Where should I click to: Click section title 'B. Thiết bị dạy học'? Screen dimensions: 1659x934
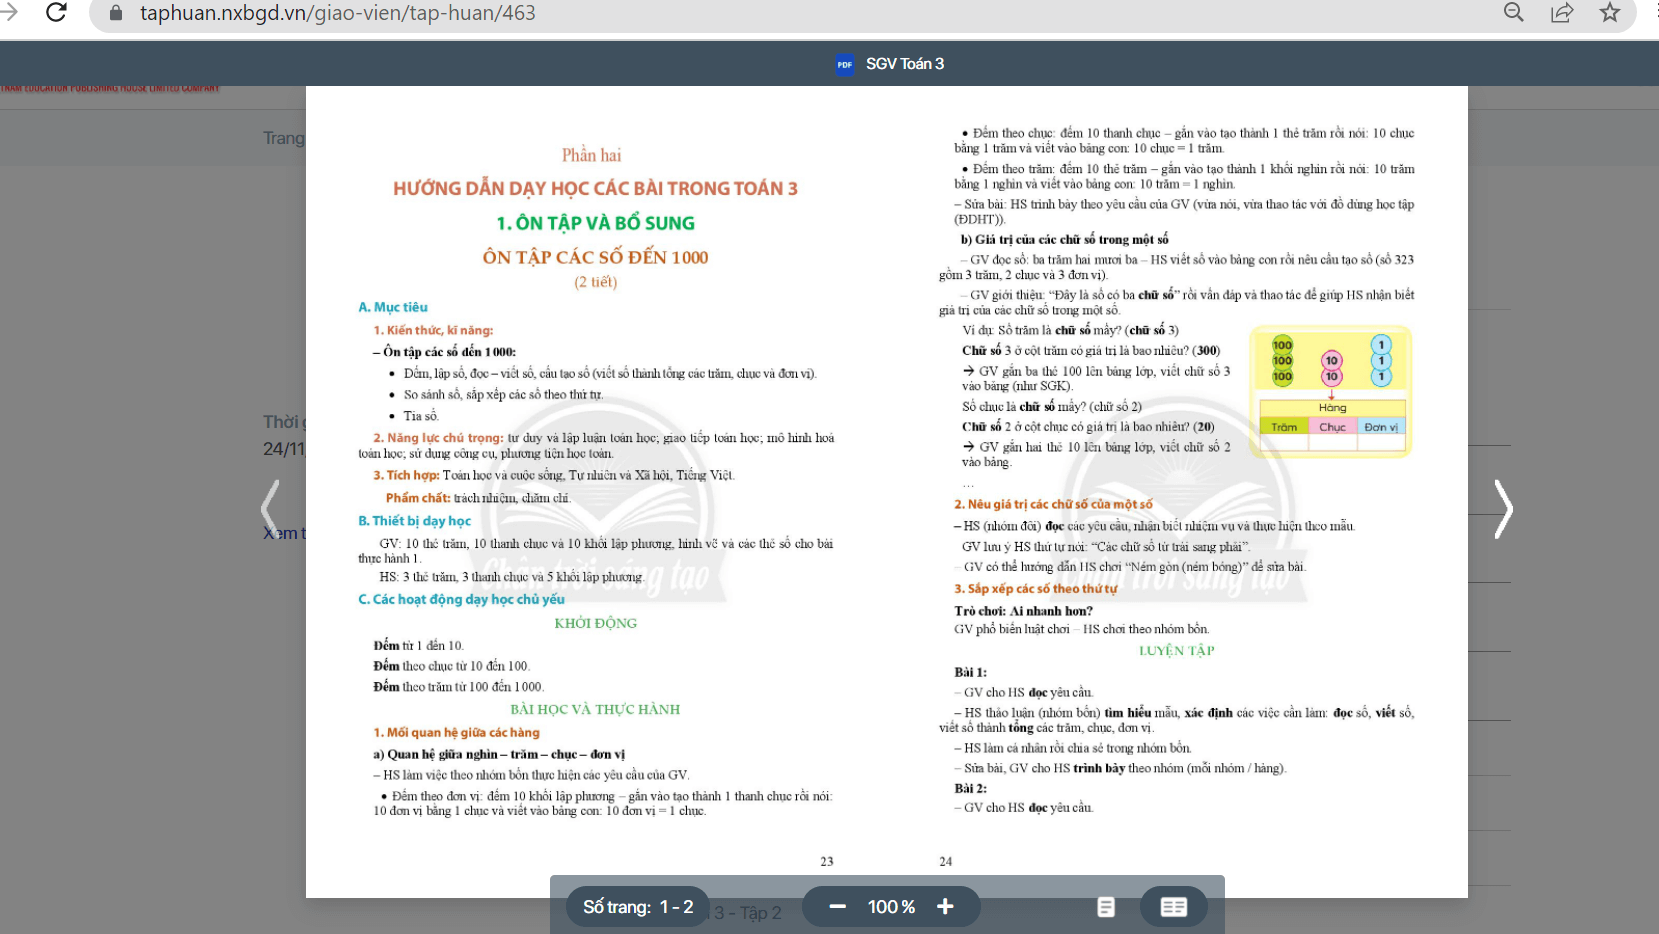pyautogui.click(x=414, y=521)
